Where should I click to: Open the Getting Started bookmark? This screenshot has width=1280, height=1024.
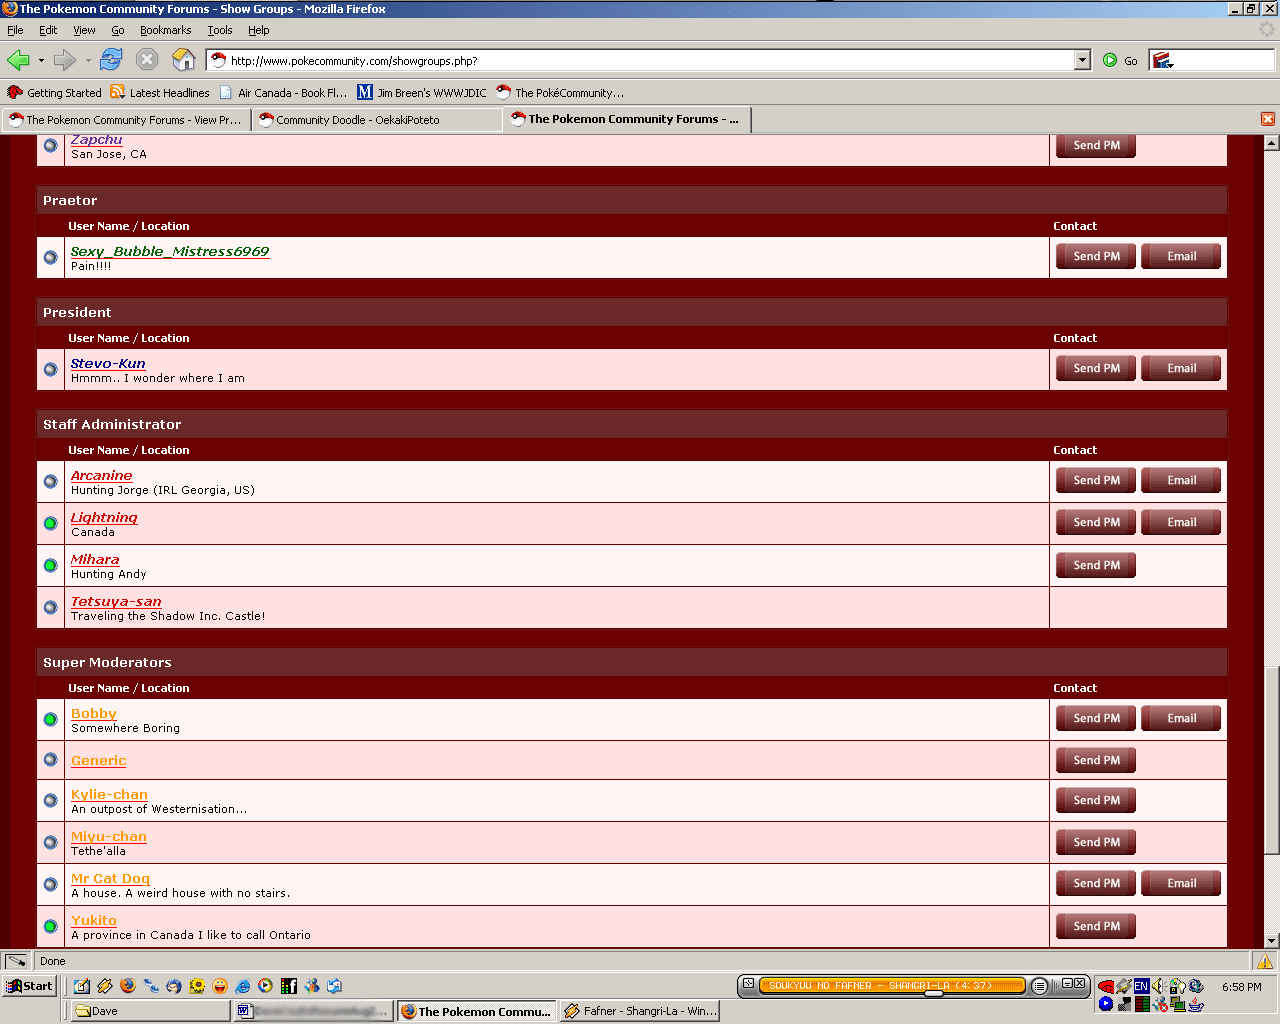[54, 93]
